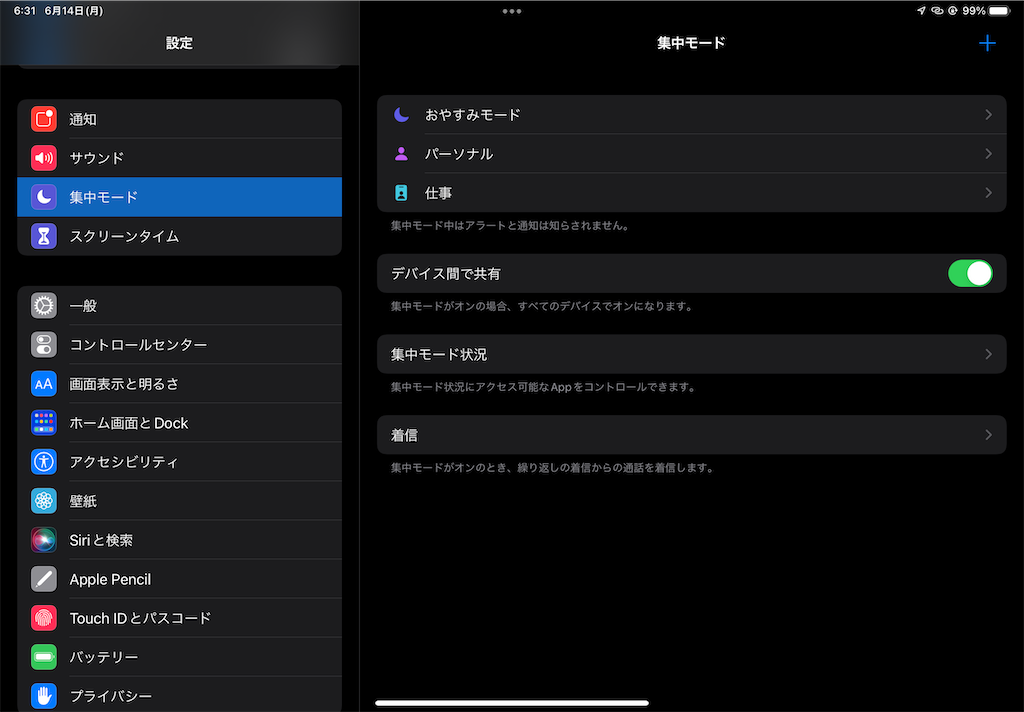The height and width of the screenshot is (712, 1024).
Task: Expand 着信 row chevron
Action: coord(988,435)
